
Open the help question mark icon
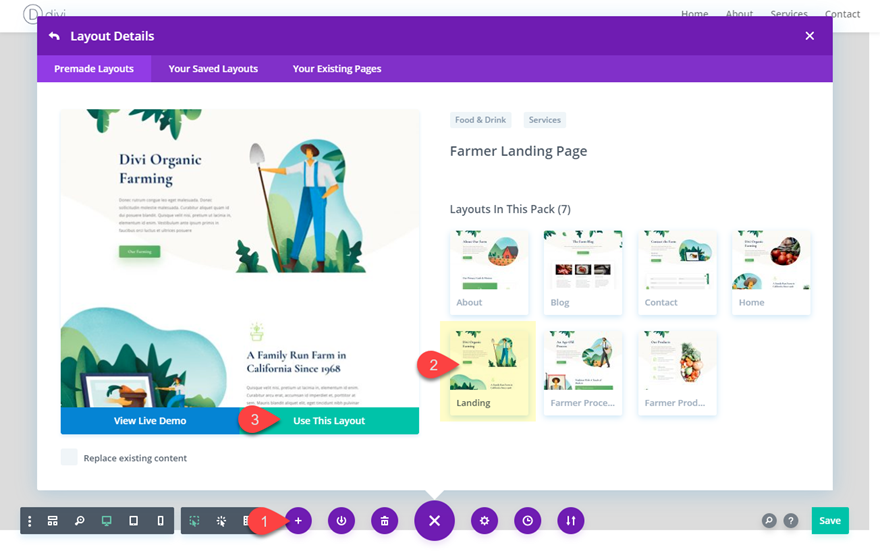[791, 521]
